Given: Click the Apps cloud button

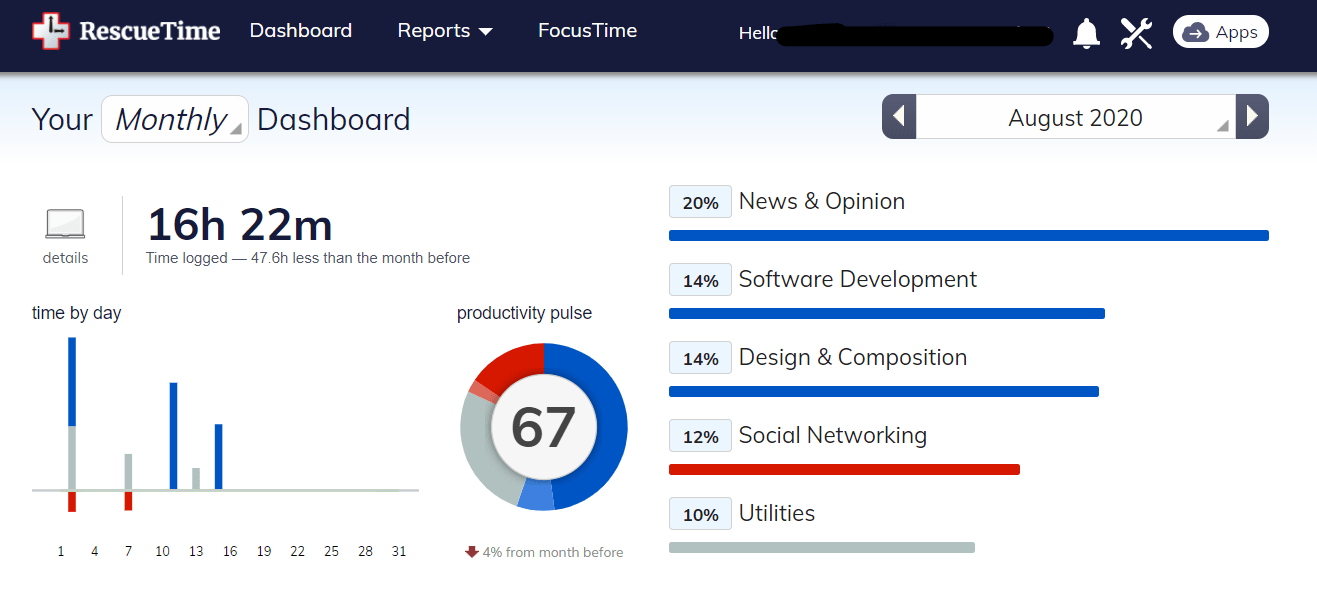Looking at the screenshot, I should (x=1221, y=32).
